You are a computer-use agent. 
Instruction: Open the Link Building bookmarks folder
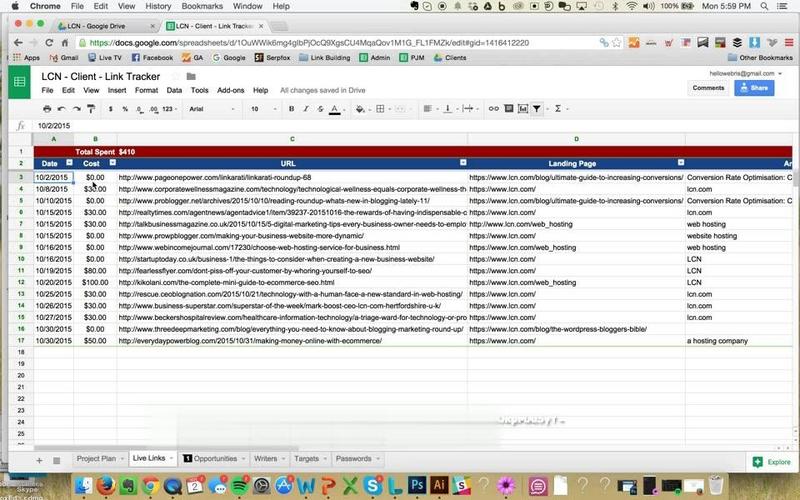pos(324,58)
